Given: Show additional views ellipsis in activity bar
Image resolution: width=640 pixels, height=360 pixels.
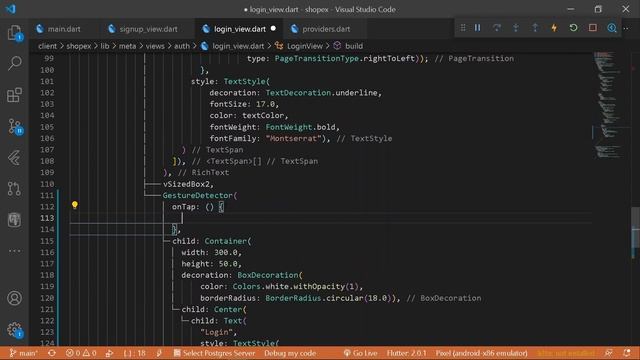Looking at the screenshot, I should click(15, 251).
